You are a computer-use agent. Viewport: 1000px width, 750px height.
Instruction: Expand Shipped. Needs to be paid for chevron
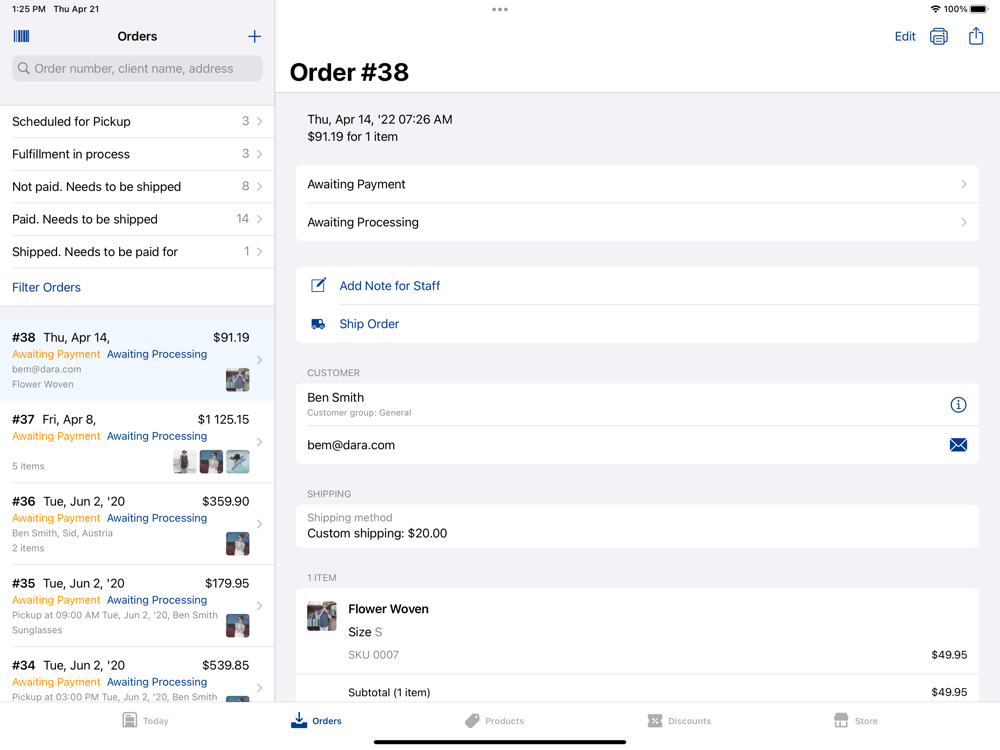pyautogui.click(x=260, y=251)
